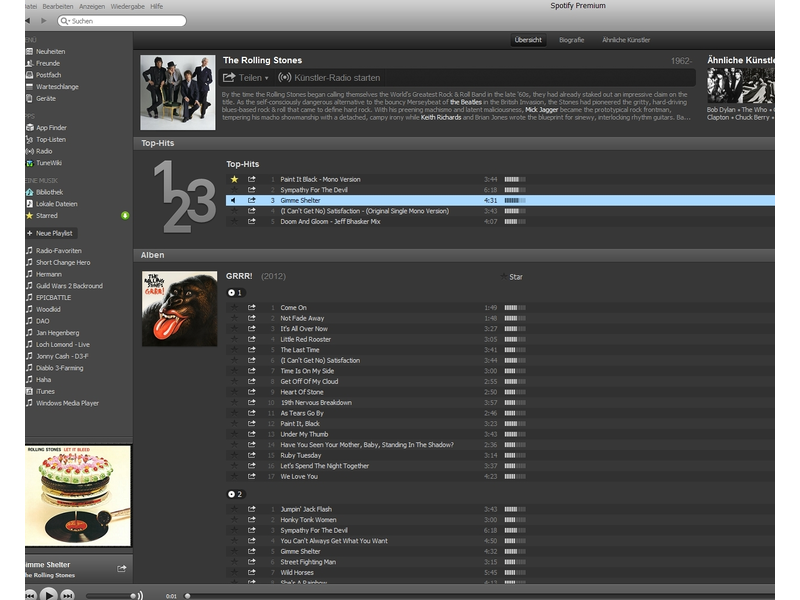Open the Keith Richards link in the biography

point(441,117)
